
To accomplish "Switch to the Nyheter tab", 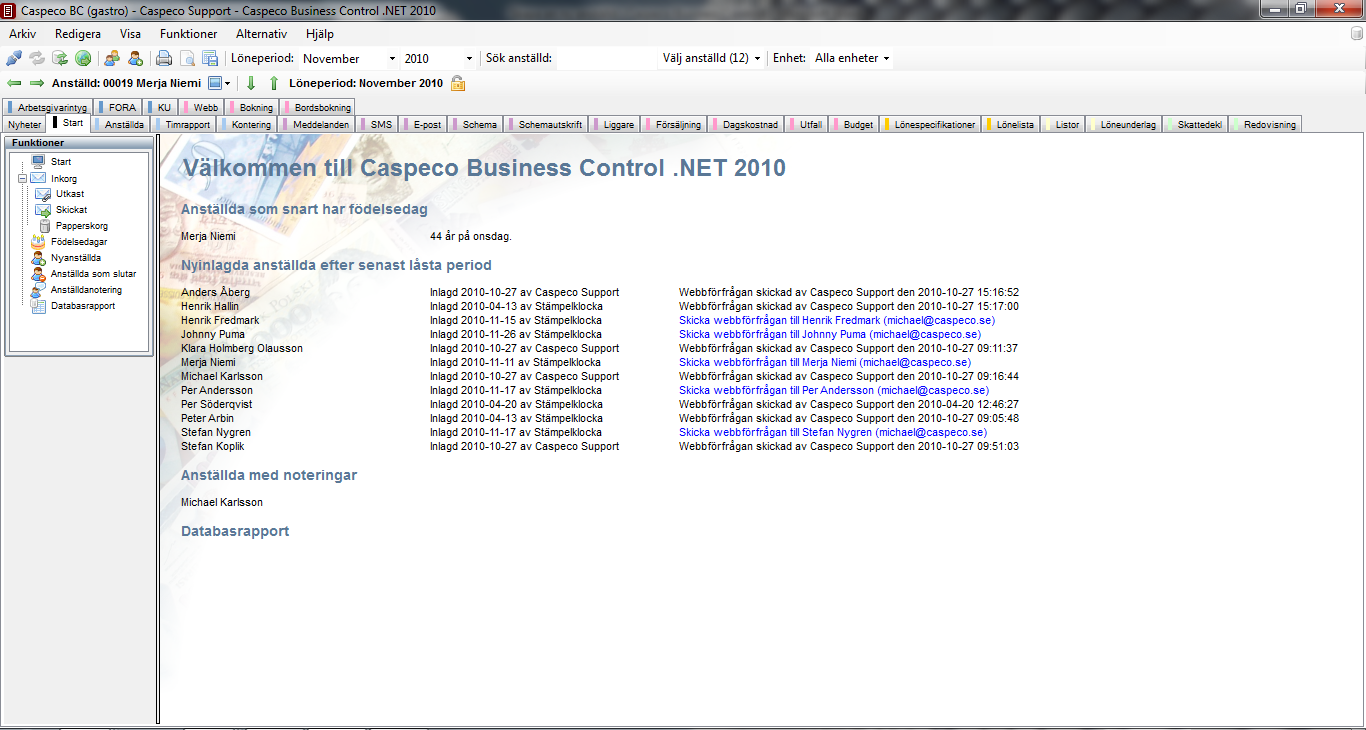I will (x=25, y=124).
